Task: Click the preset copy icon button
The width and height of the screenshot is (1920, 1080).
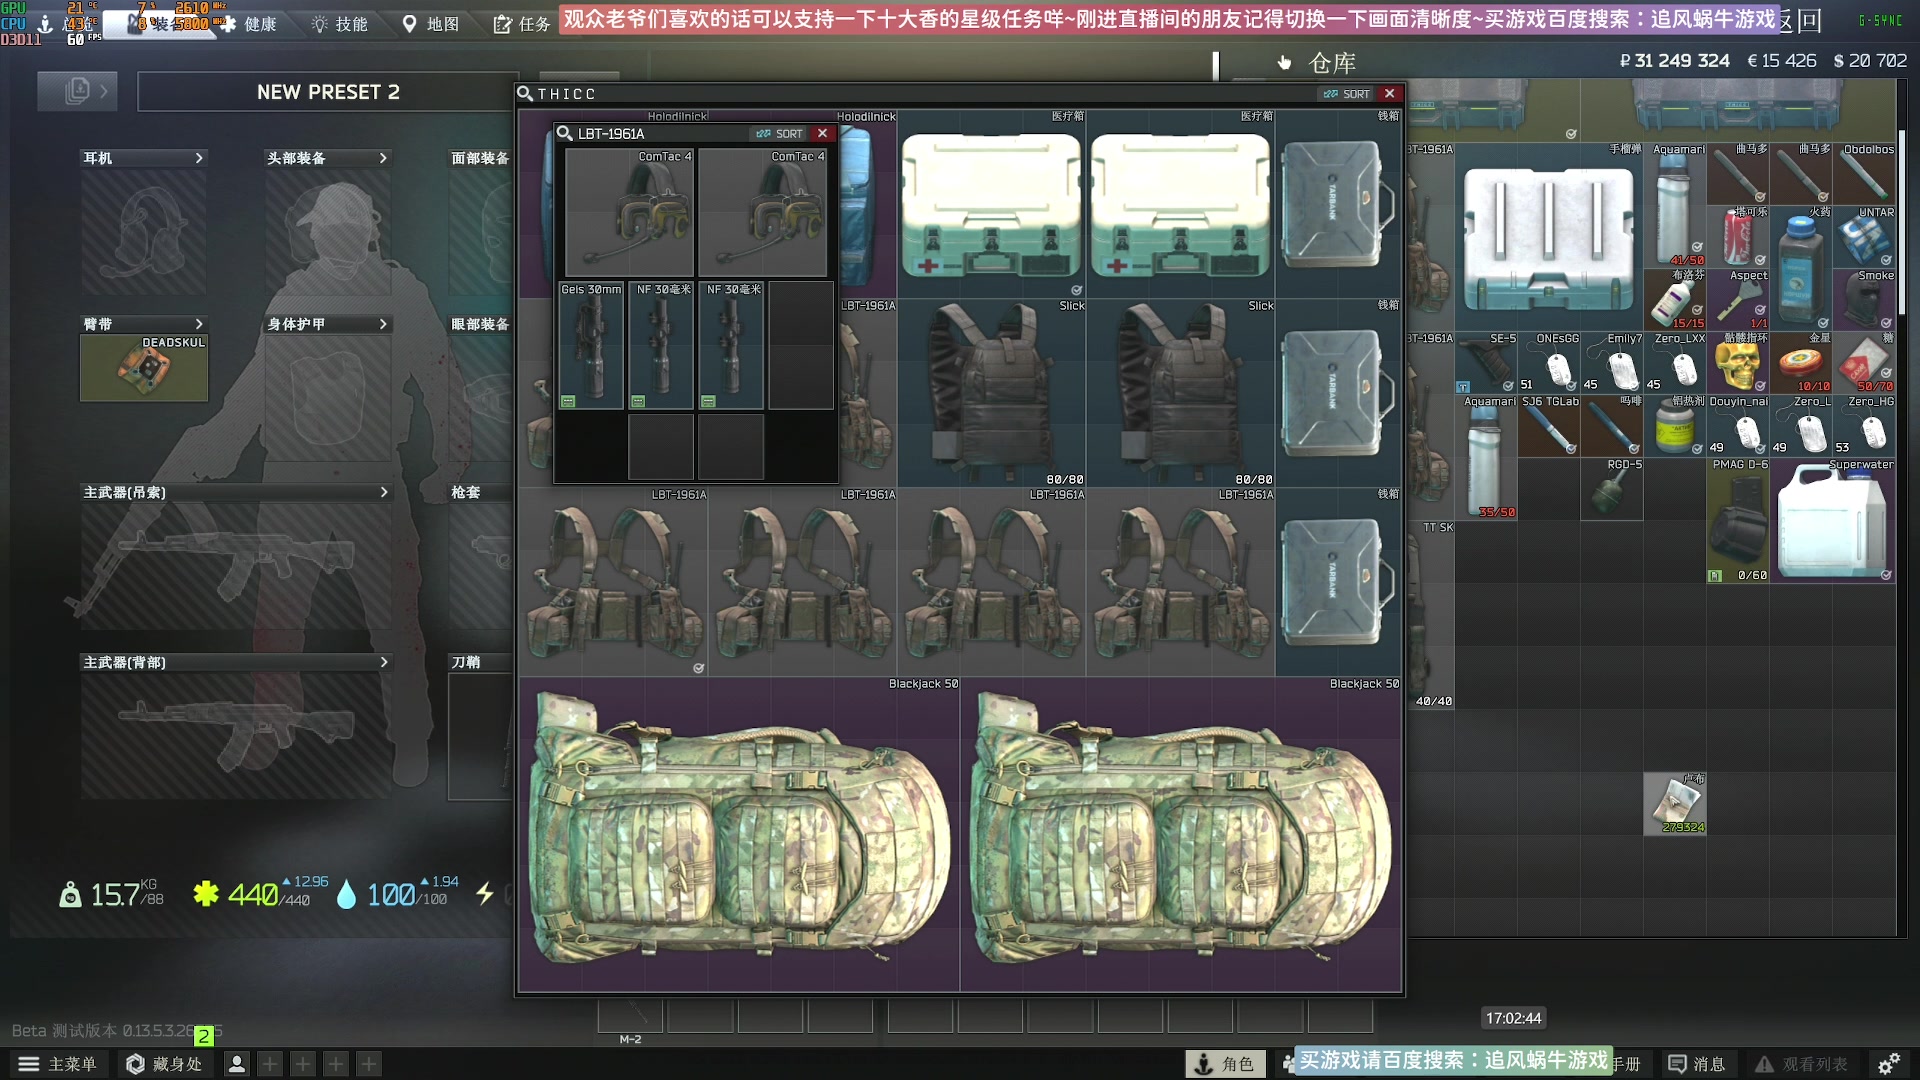Action: [x=77, y=92]
